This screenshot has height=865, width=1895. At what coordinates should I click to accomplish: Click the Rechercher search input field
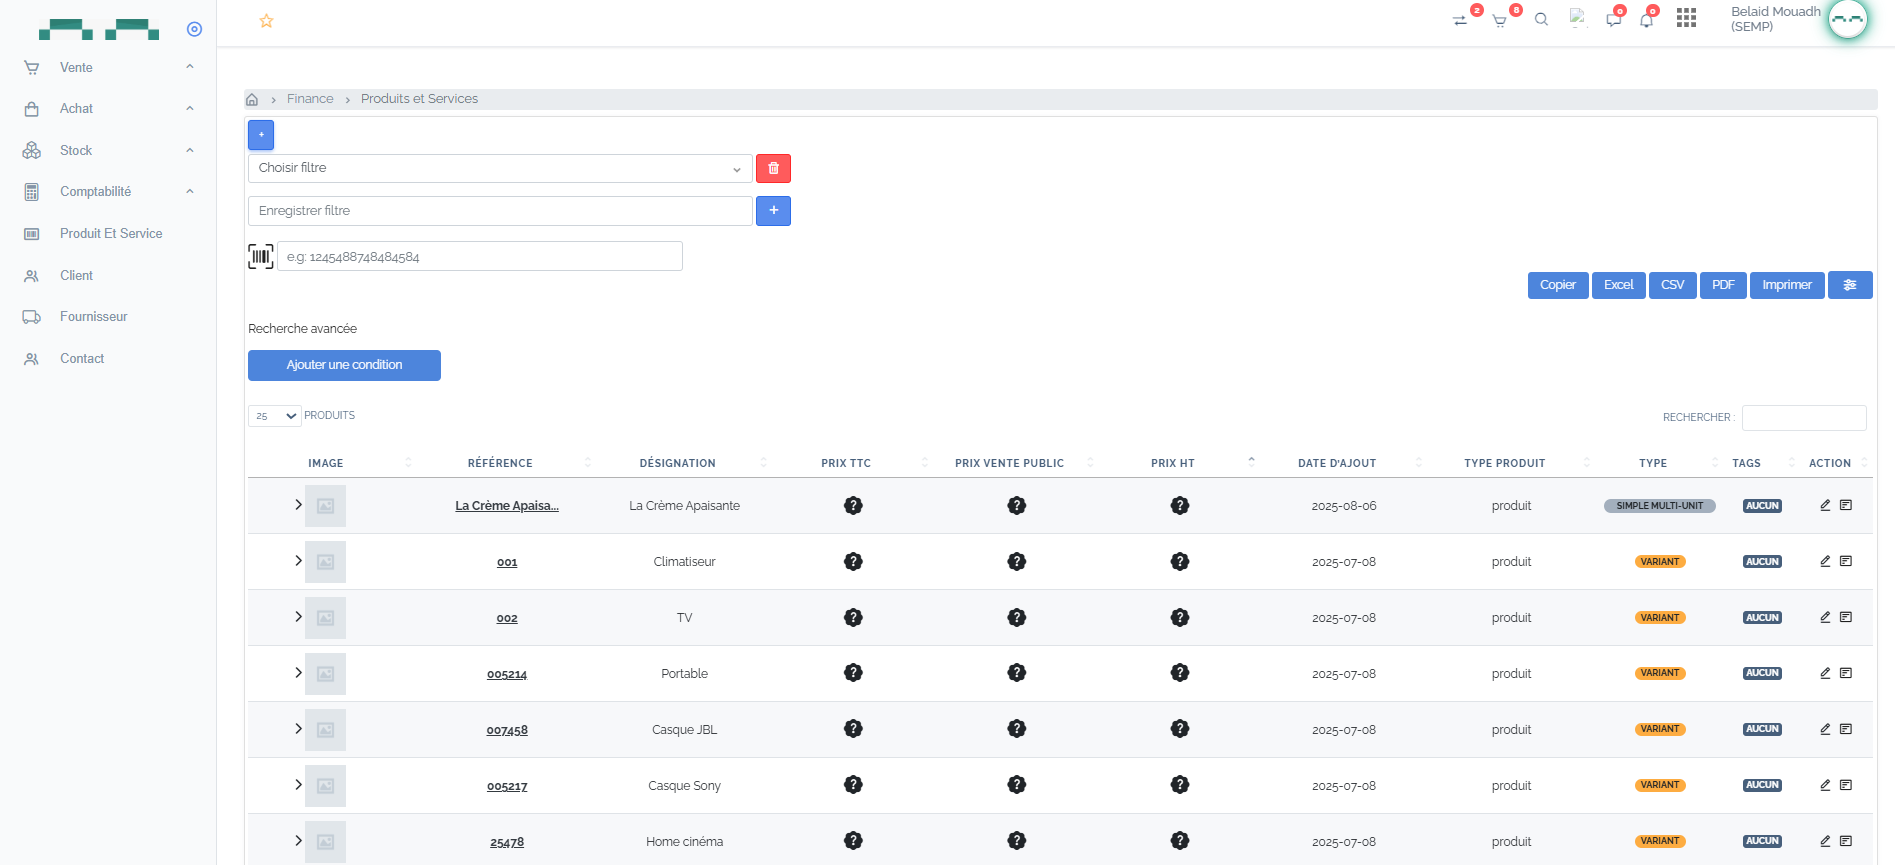pos(1804,417)
